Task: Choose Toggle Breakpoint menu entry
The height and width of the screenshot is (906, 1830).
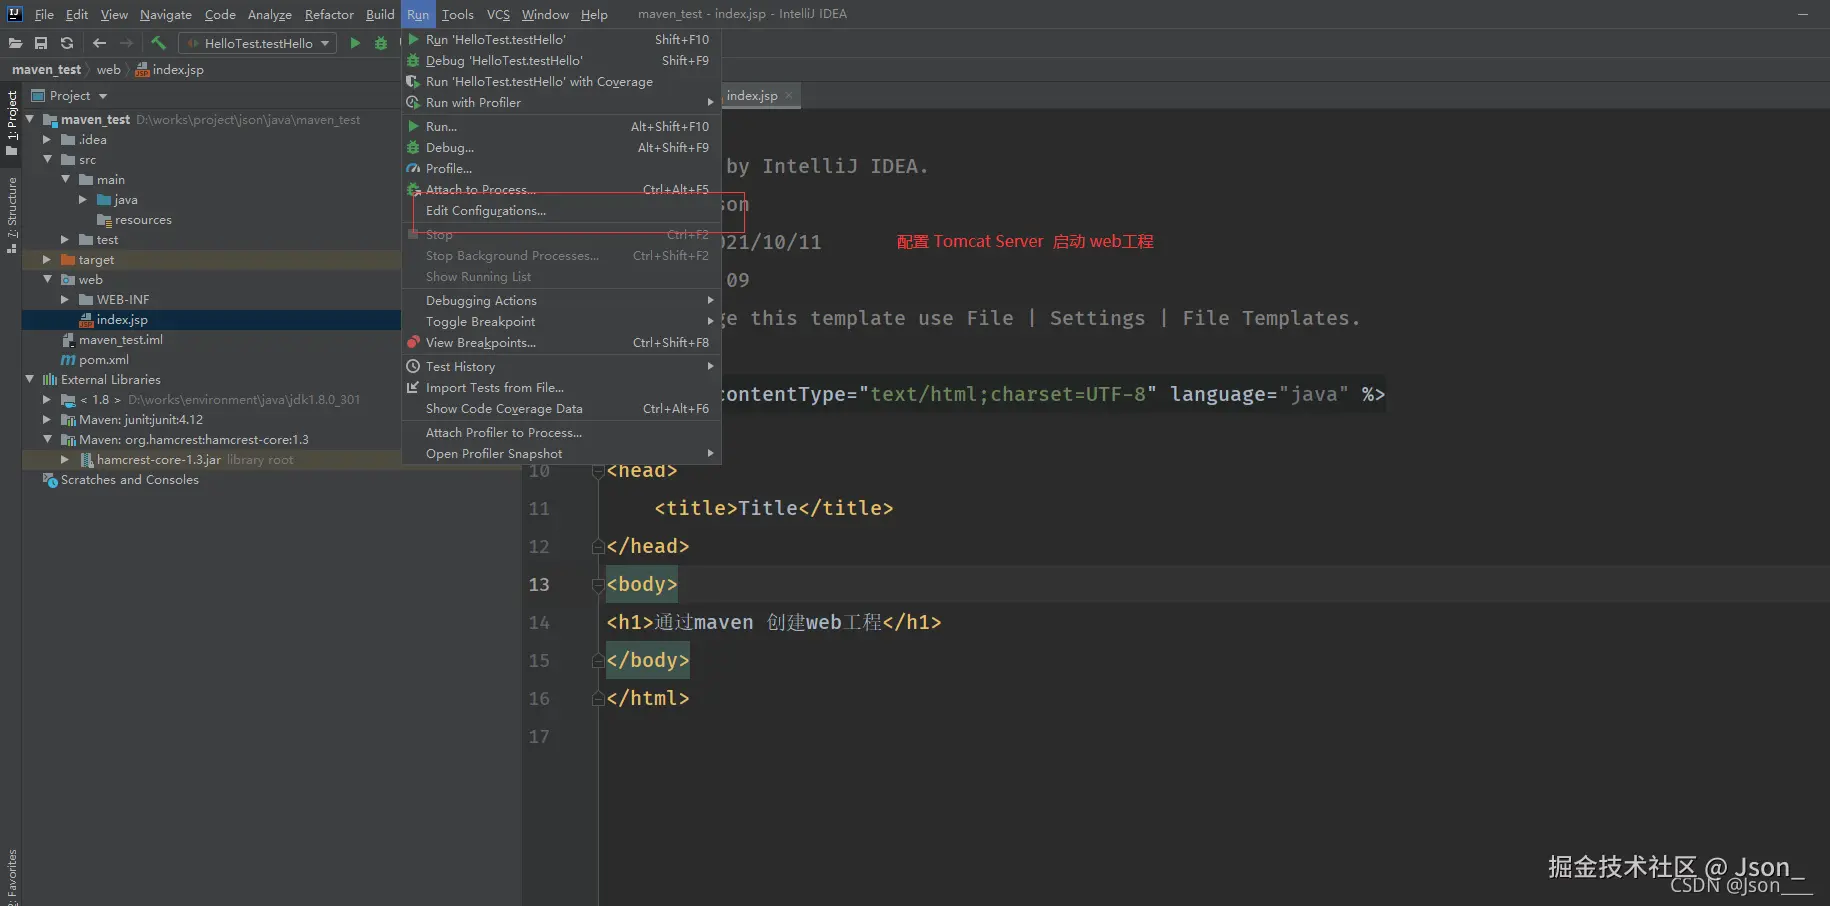Action: [x=561, y=321]
